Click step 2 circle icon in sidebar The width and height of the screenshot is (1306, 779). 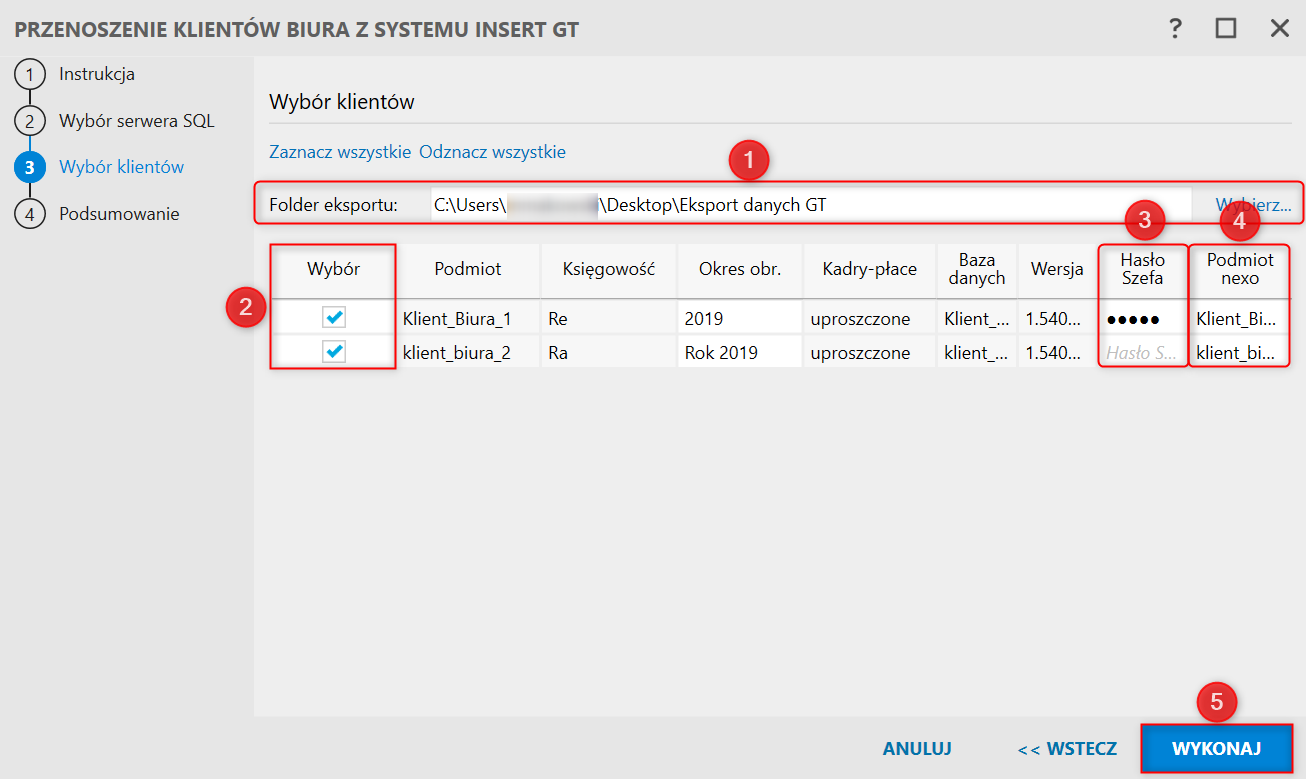click(30, 121)
